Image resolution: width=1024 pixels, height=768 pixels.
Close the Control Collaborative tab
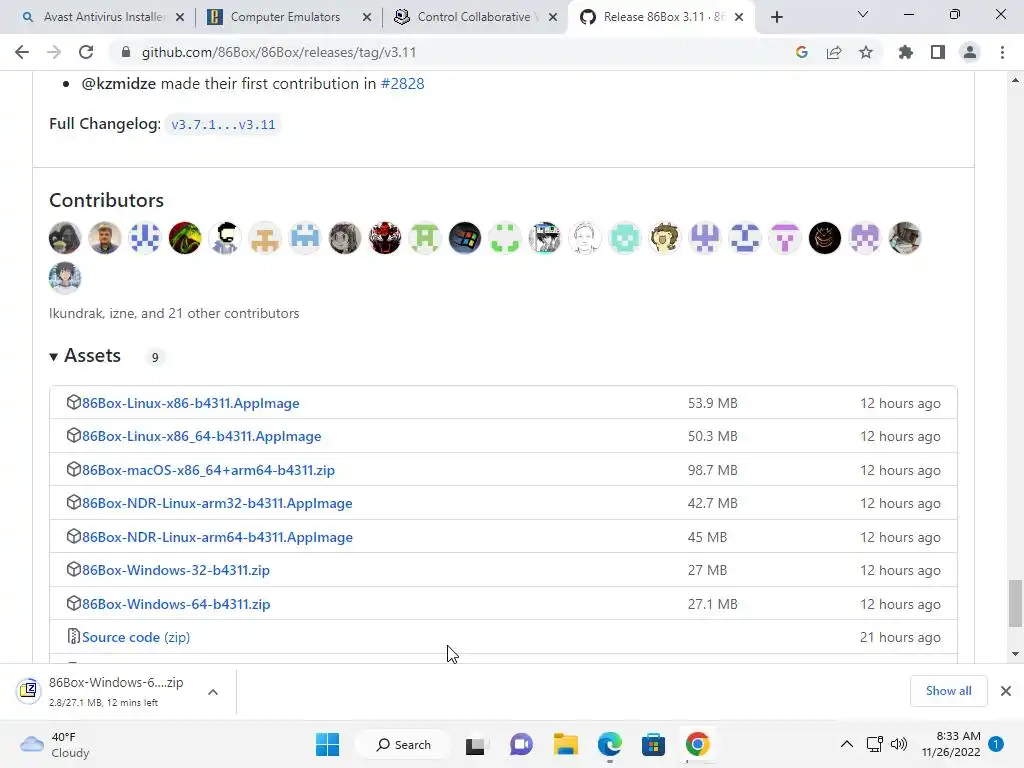click(553, 17)
